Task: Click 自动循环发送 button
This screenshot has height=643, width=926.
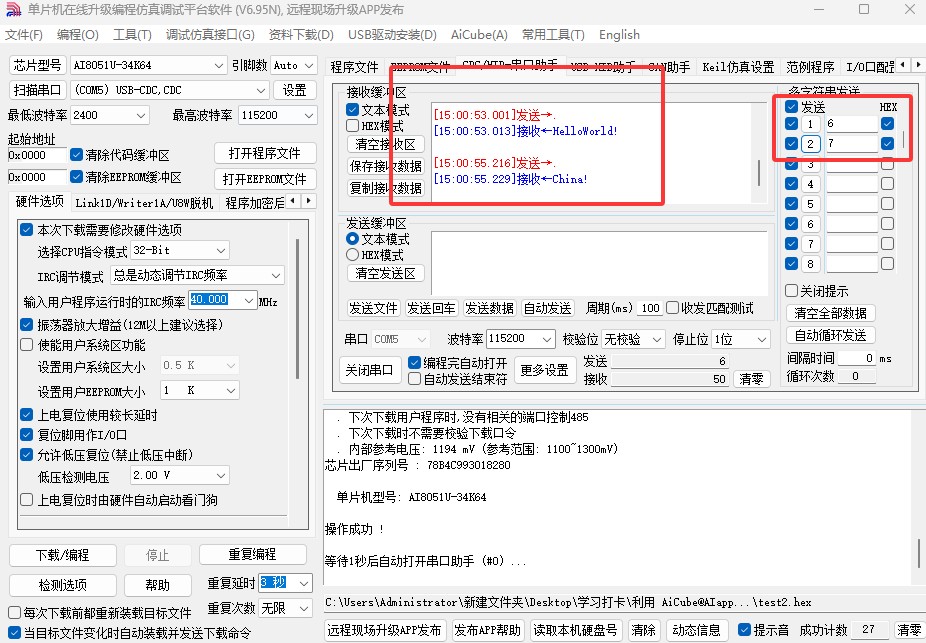Action: coord(830,335)
